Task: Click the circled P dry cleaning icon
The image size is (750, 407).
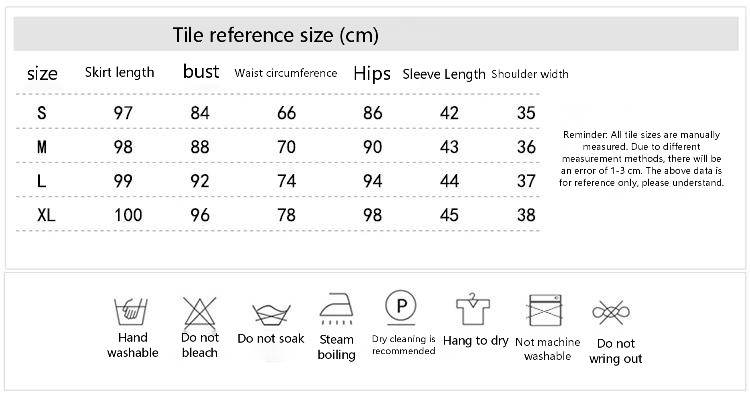Action: click(x=403, y=304)
